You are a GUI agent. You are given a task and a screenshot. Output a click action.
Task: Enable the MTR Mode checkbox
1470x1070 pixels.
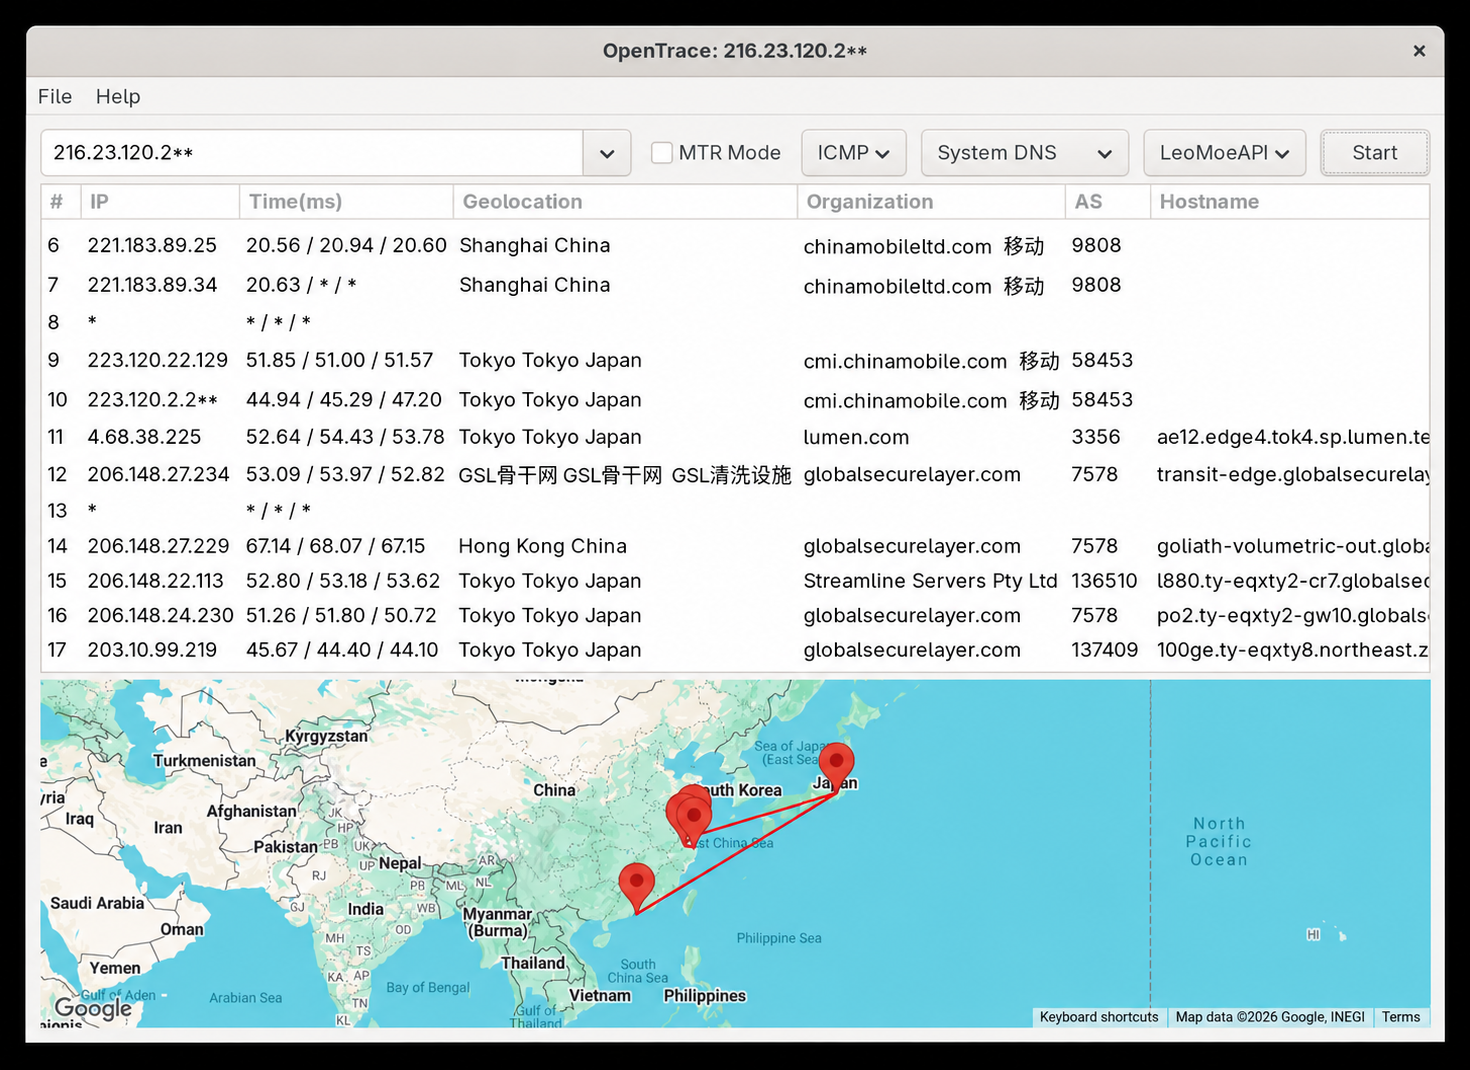(x=662, y=153)
